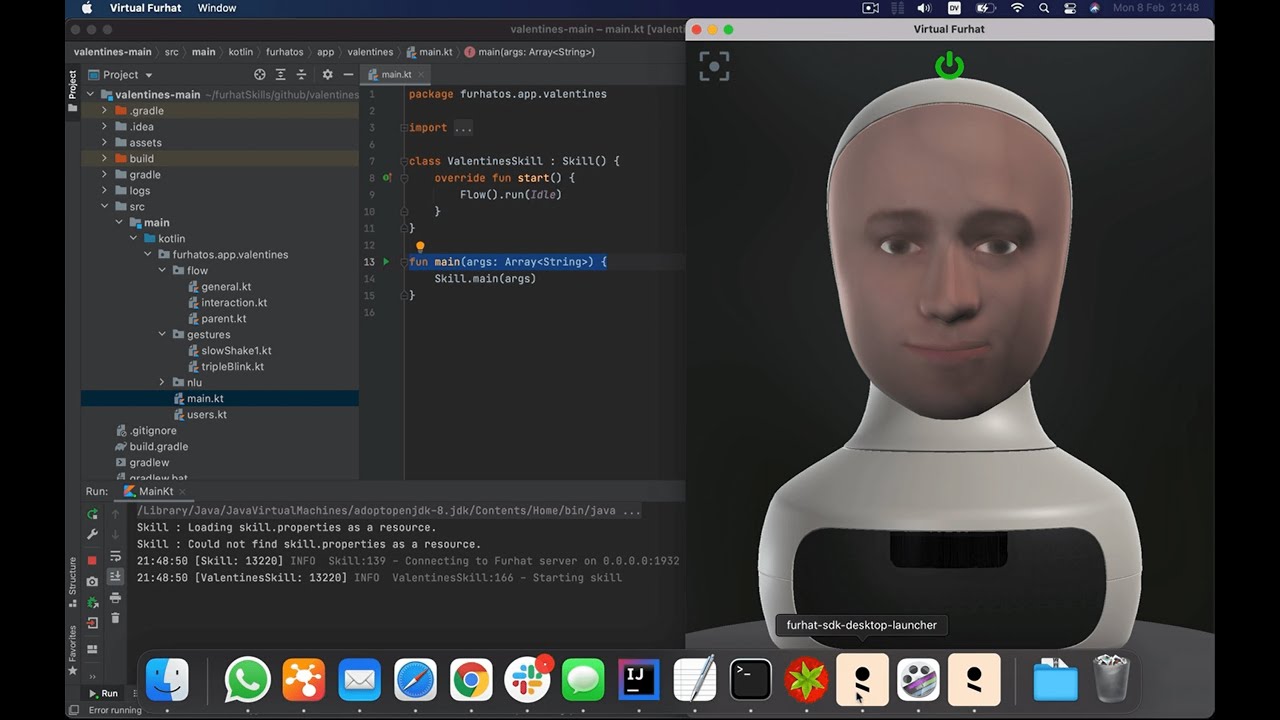Restore layout icon in Run panel
The width and height of the screenshot is (1280, 720).
pos(92,649)
